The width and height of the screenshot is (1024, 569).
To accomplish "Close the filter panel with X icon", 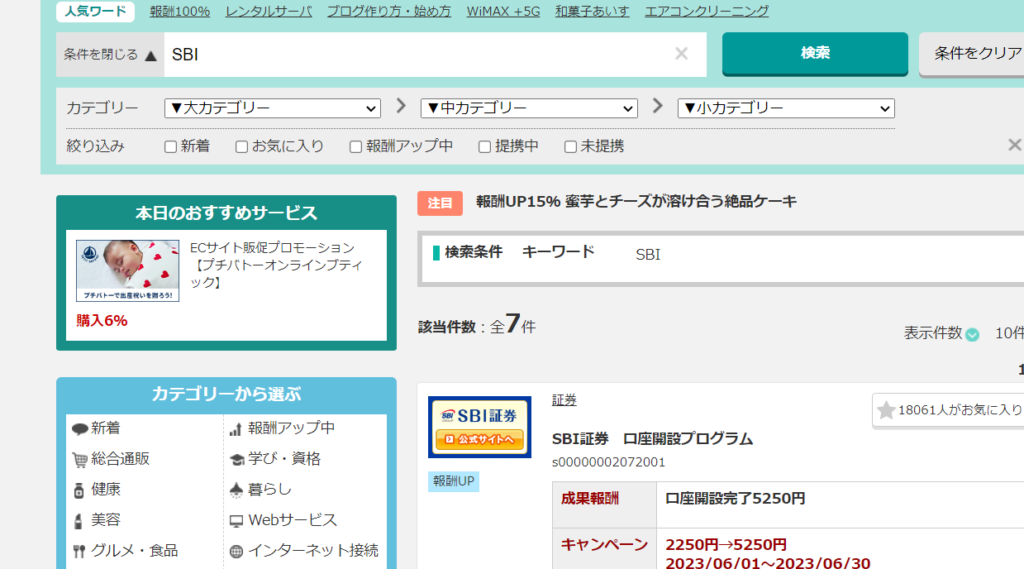I will tap(1014, 145).
